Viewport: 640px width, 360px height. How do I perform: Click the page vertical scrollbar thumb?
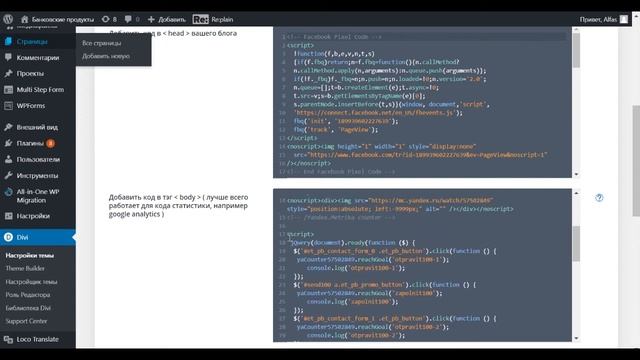pos(636,160)
